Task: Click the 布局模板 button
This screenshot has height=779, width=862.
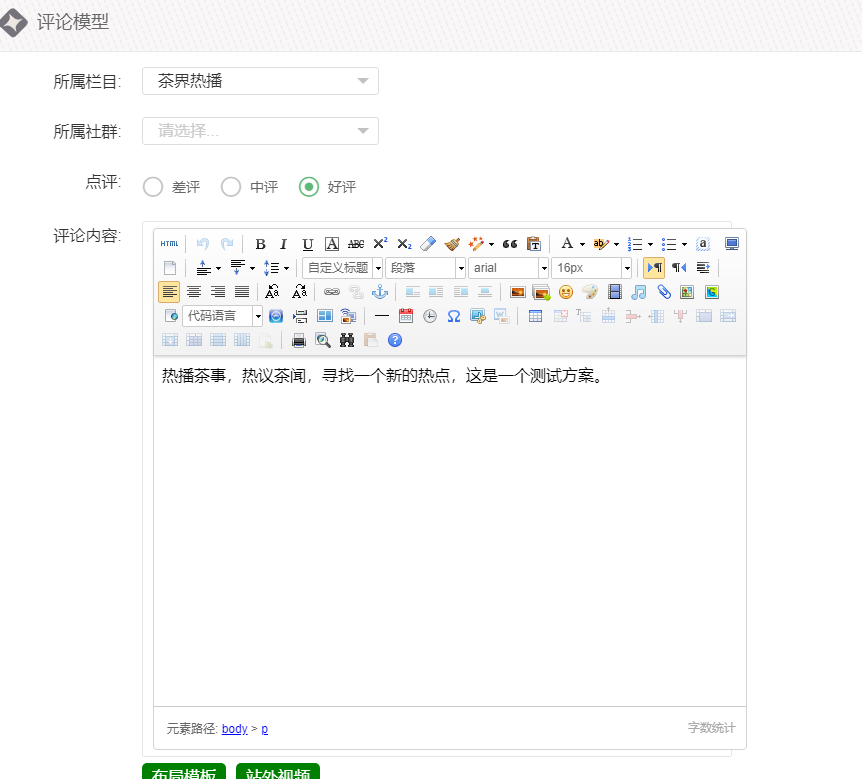Action: click(184, 773)
